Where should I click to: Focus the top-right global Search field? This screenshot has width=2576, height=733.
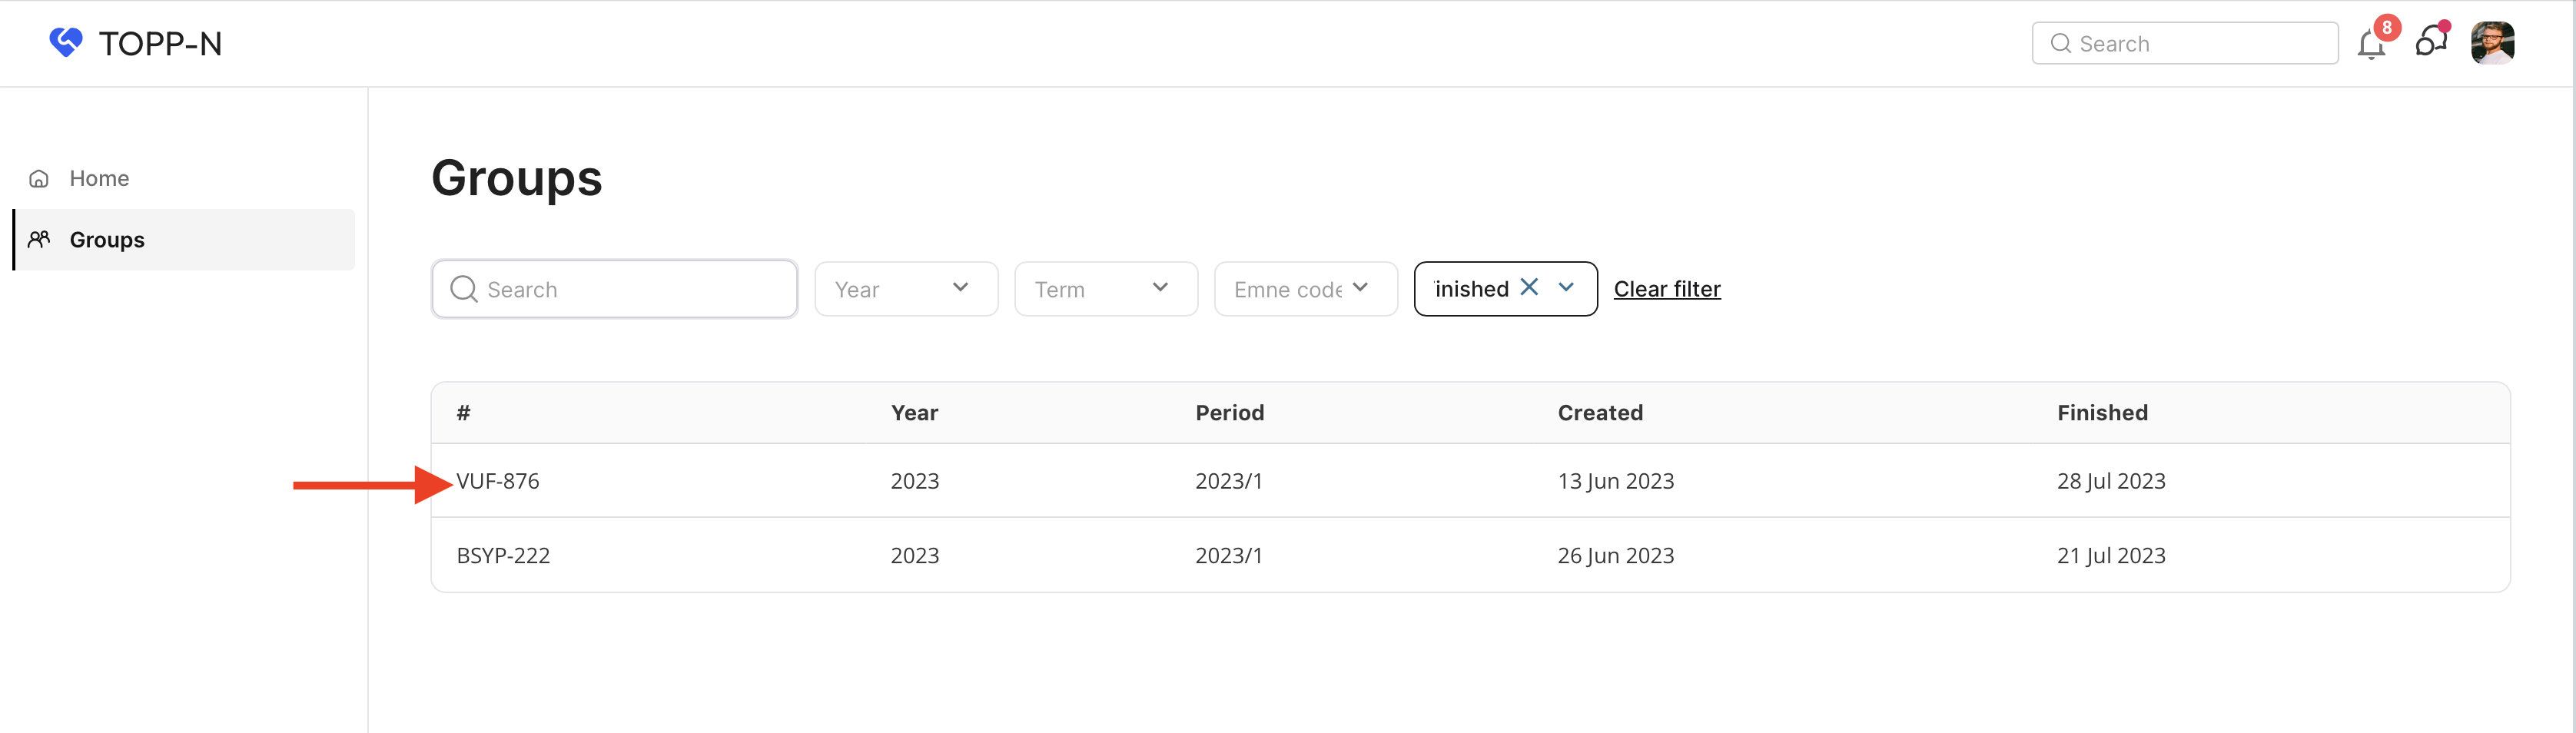2200,43
